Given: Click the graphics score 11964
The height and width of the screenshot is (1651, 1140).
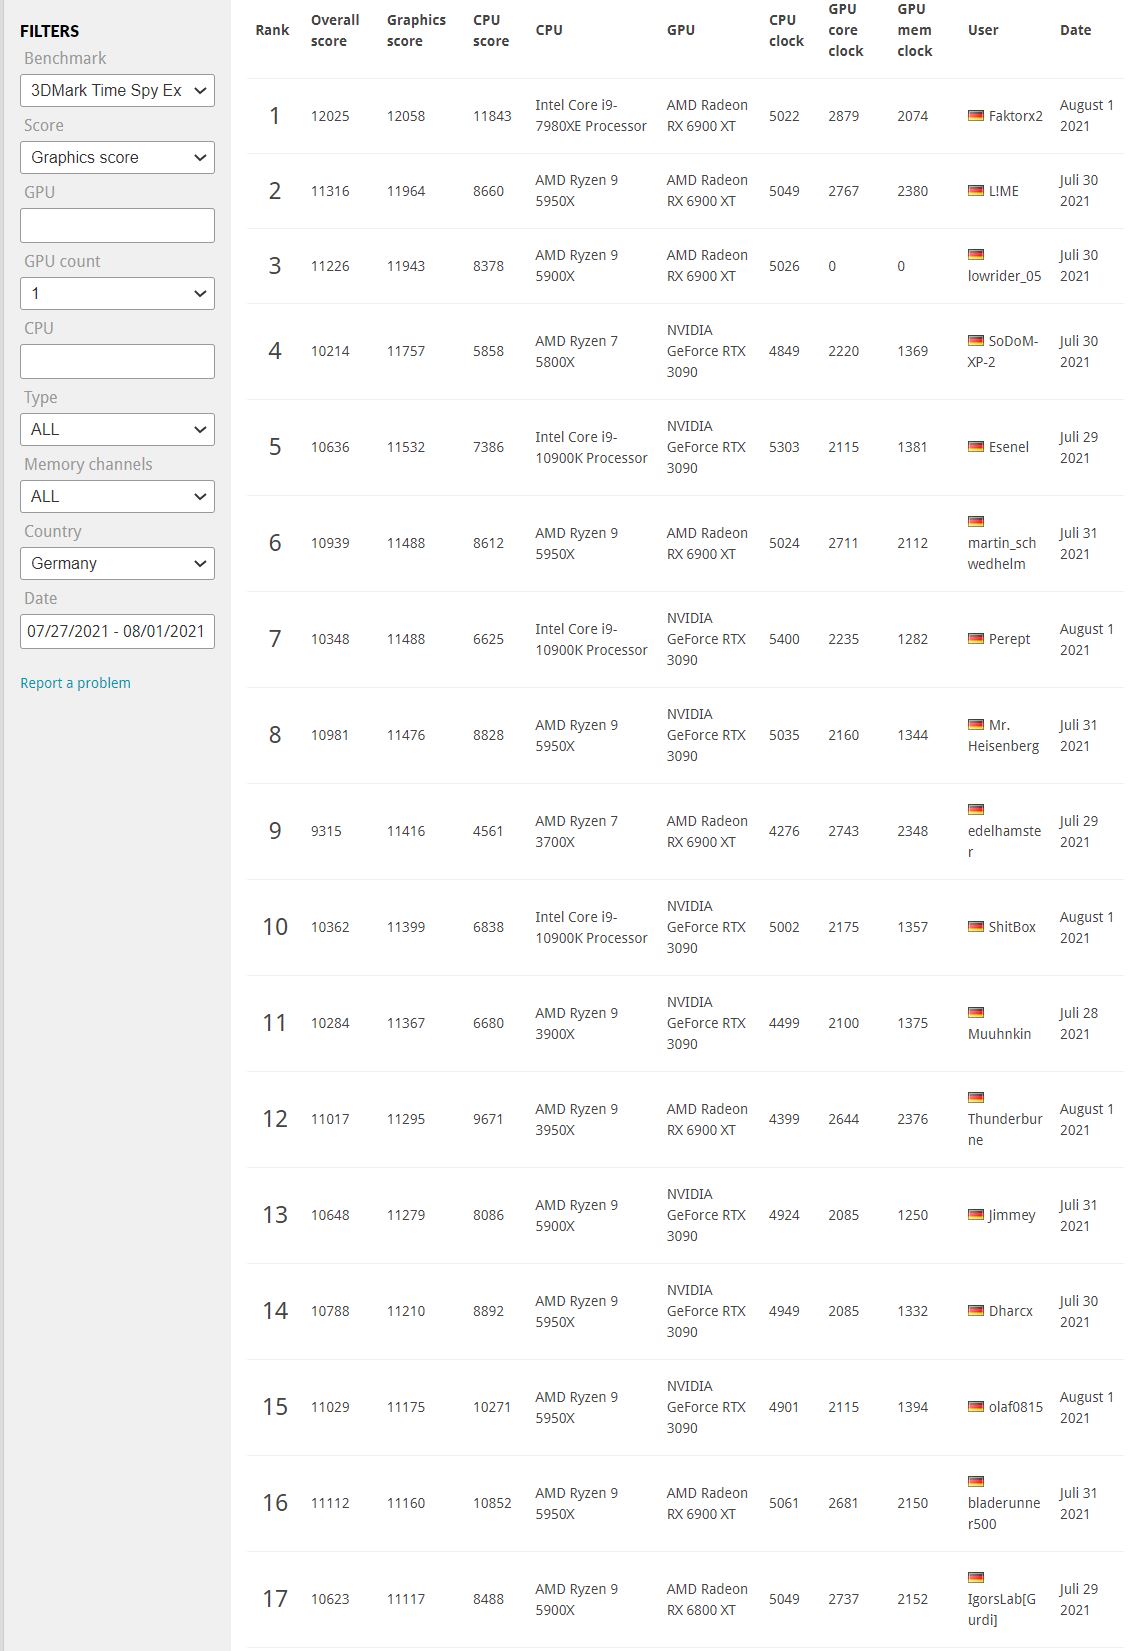Looking at the screenshot, I should click(406, 191).
